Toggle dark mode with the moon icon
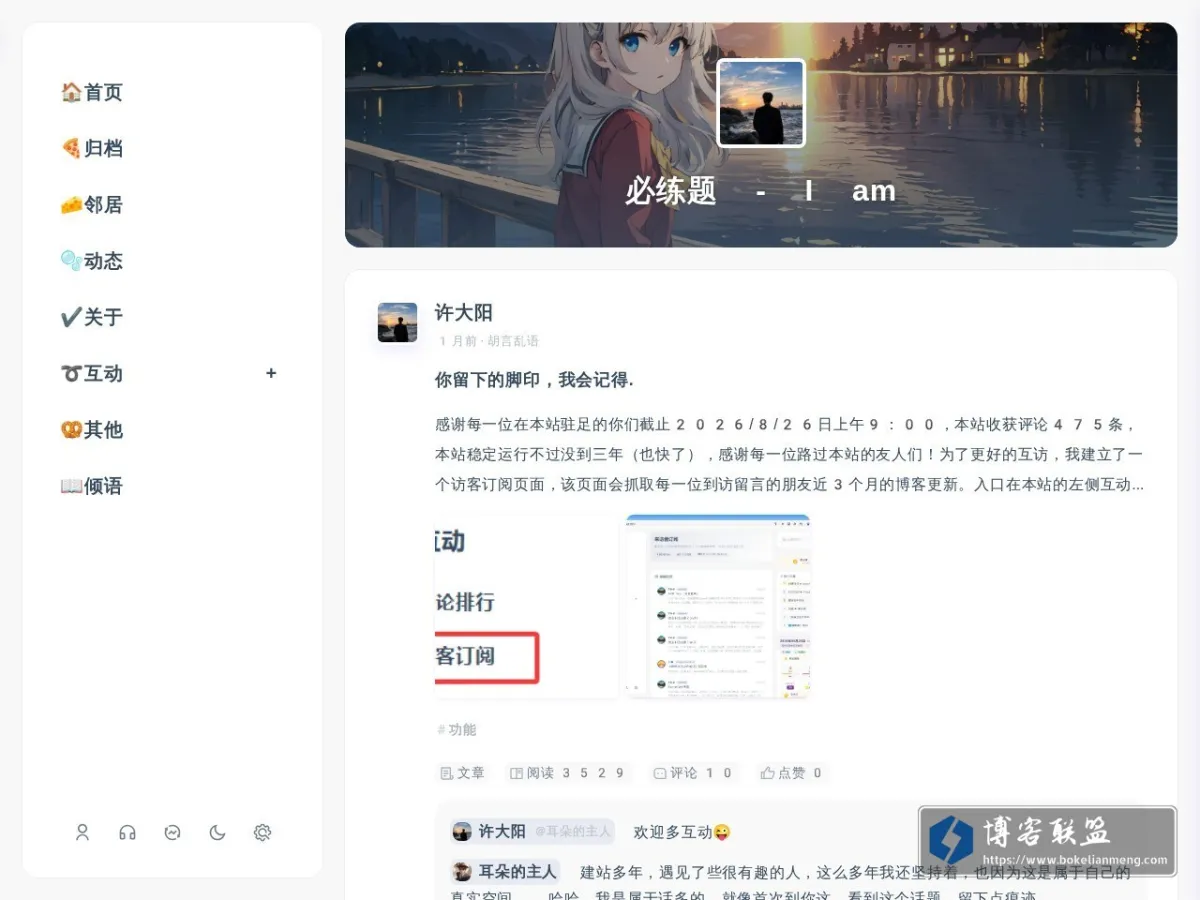Viewport: 1200px width, 900px height. click(x=217, y=832)
